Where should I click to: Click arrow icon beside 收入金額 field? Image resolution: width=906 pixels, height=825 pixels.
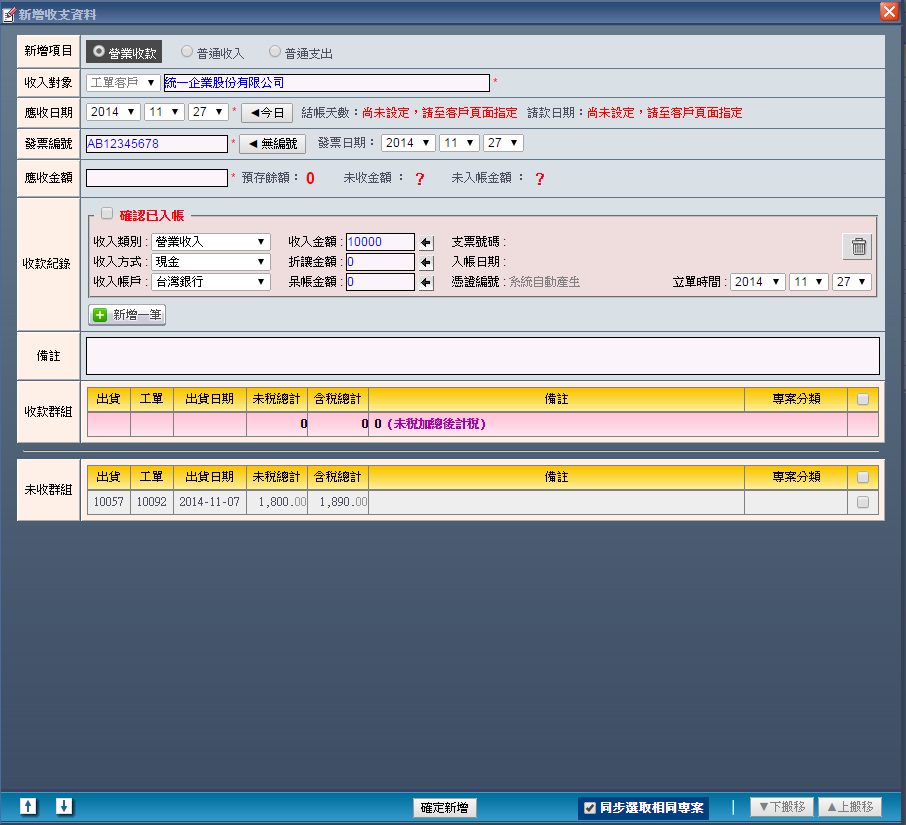tap(426, 242)
